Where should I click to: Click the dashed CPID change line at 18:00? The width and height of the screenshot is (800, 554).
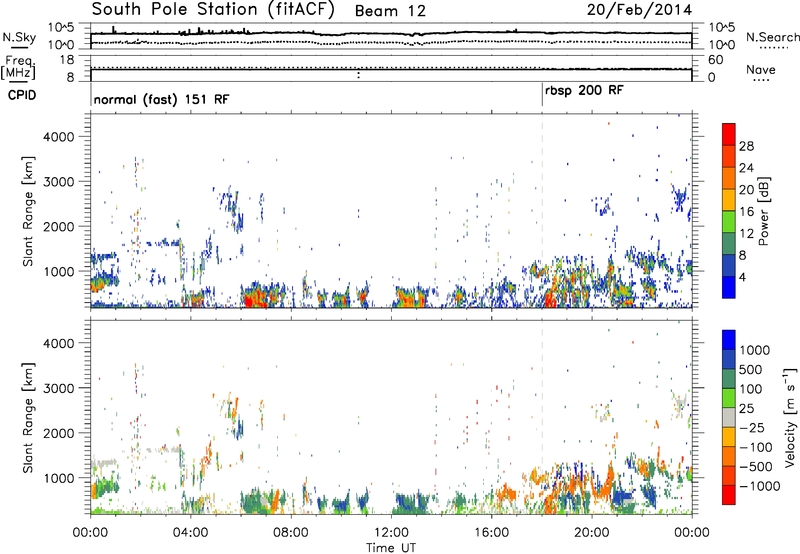coord(542,209)
